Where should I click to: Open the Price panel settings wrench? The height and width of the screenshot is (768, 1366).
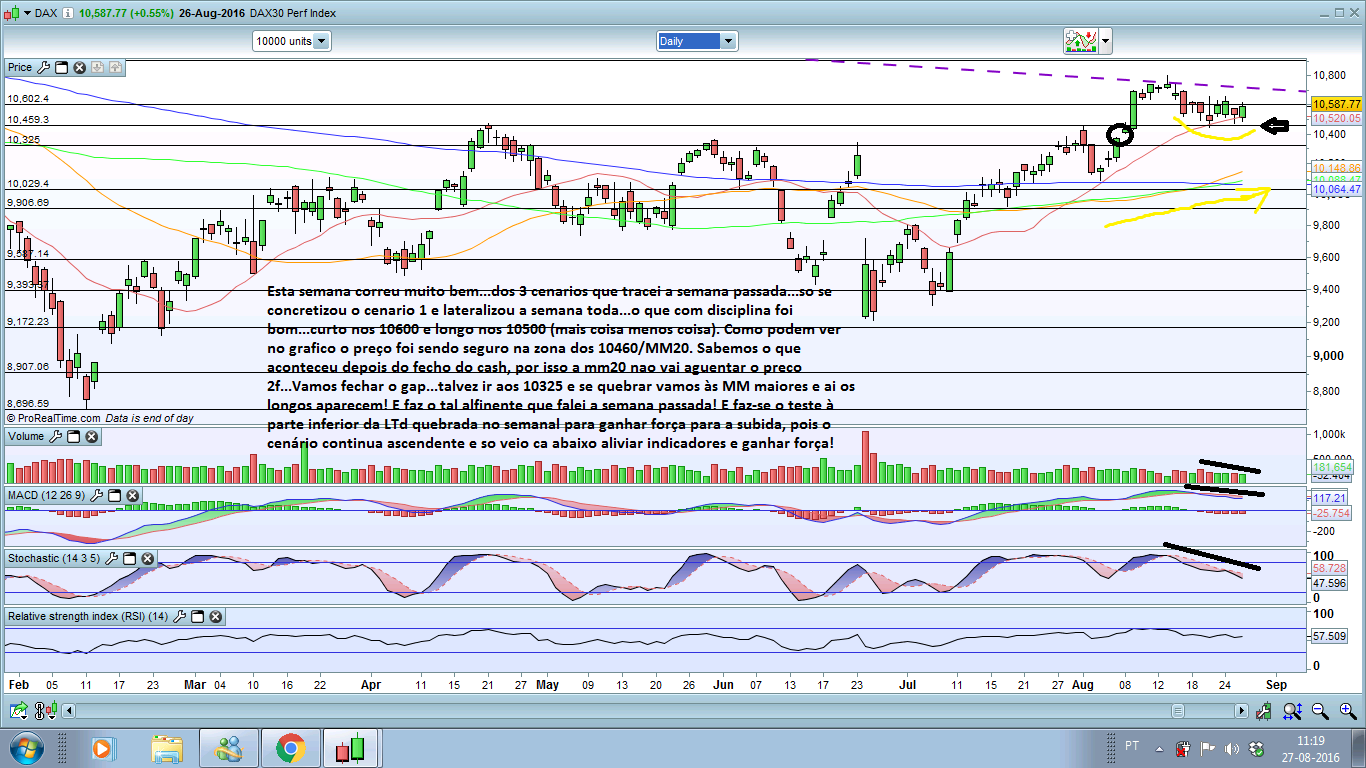43,68
